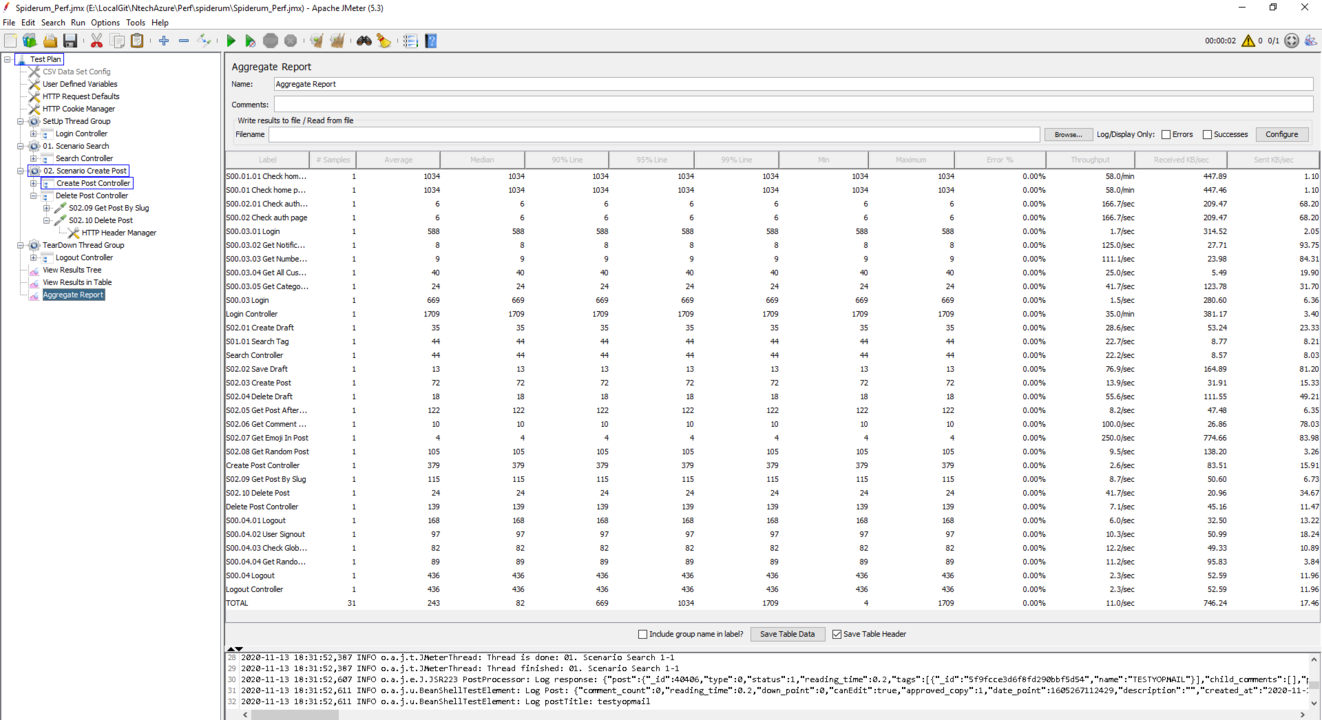Expand the Create Post Controller node

point(33,183)
